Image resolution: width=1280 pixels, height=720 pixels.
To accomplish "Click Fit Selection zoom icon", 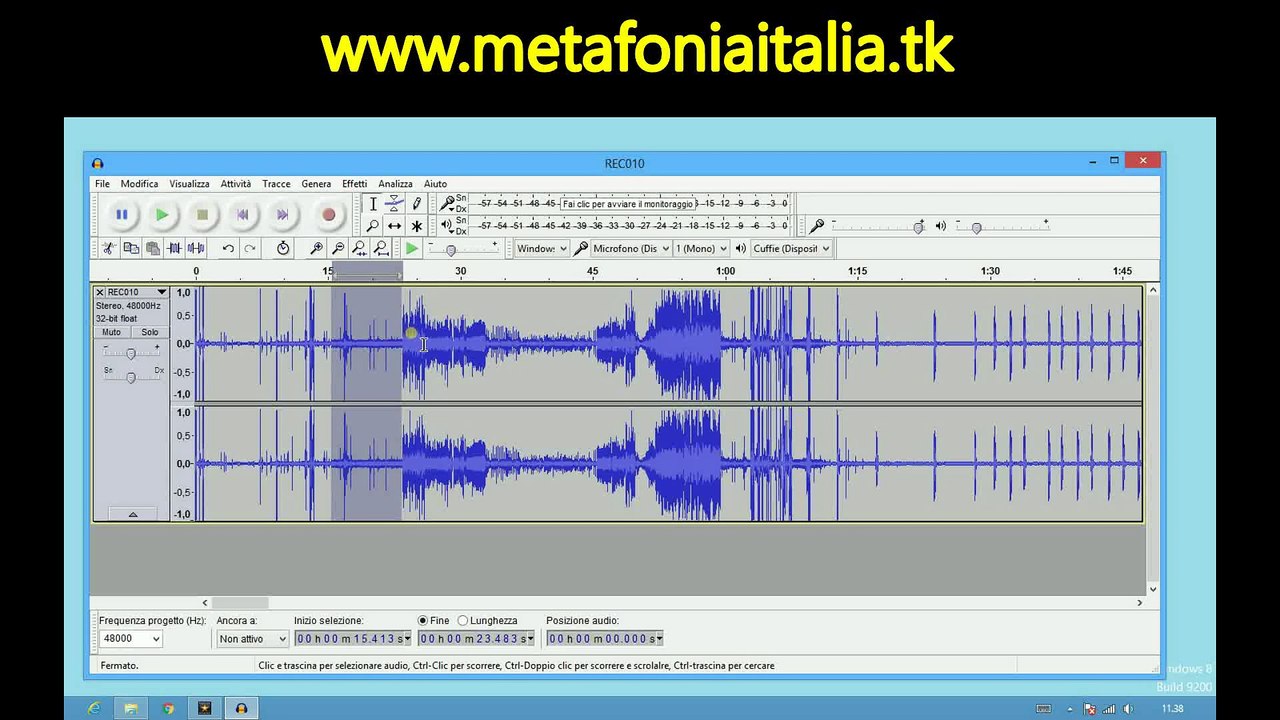I will [360, 248].
